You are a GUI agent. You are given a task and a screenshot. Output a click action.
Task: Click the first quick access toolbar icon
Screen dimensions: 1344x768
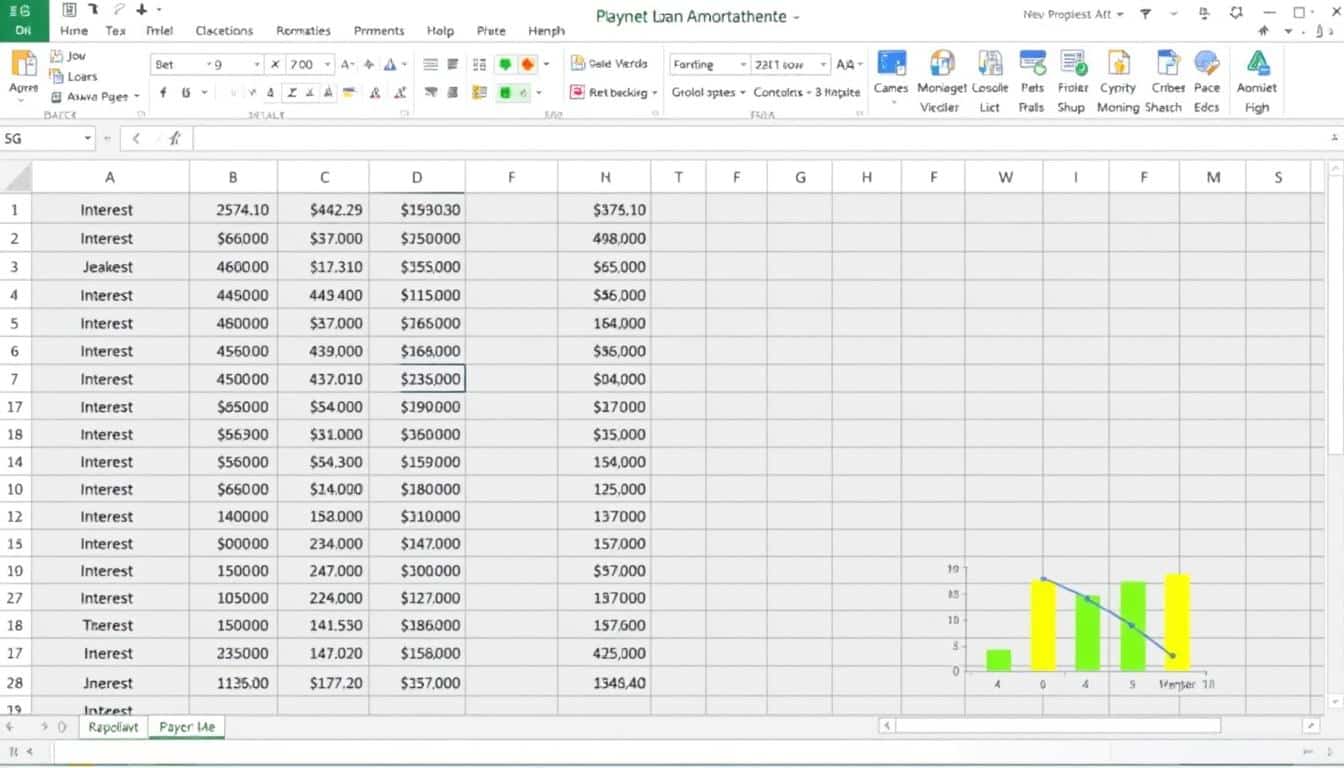(x=69, y=10)
